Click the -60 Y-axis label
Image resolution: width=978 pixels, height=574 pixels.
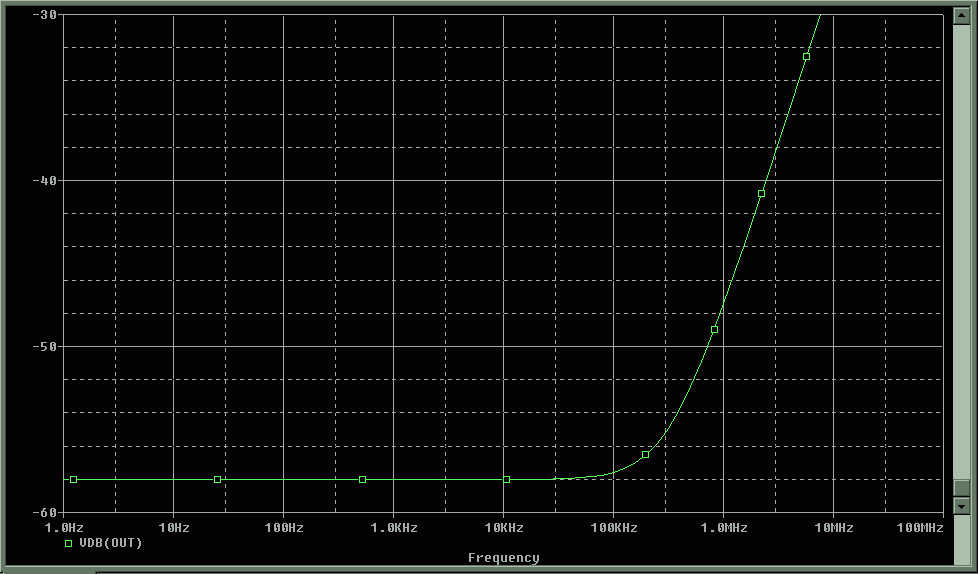44,512
